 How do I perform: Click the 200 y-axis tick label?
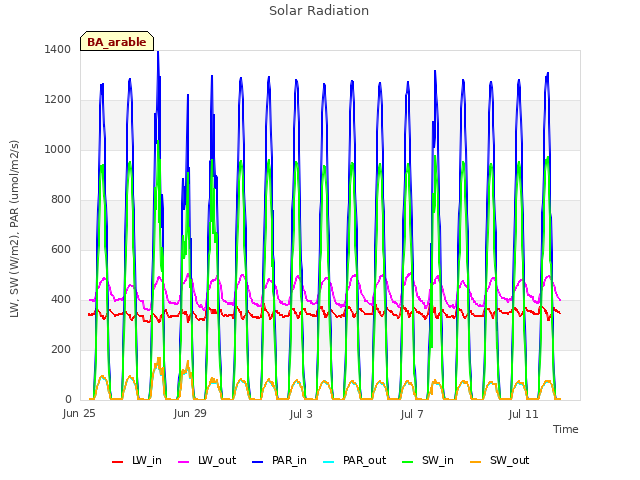(61, 349)
